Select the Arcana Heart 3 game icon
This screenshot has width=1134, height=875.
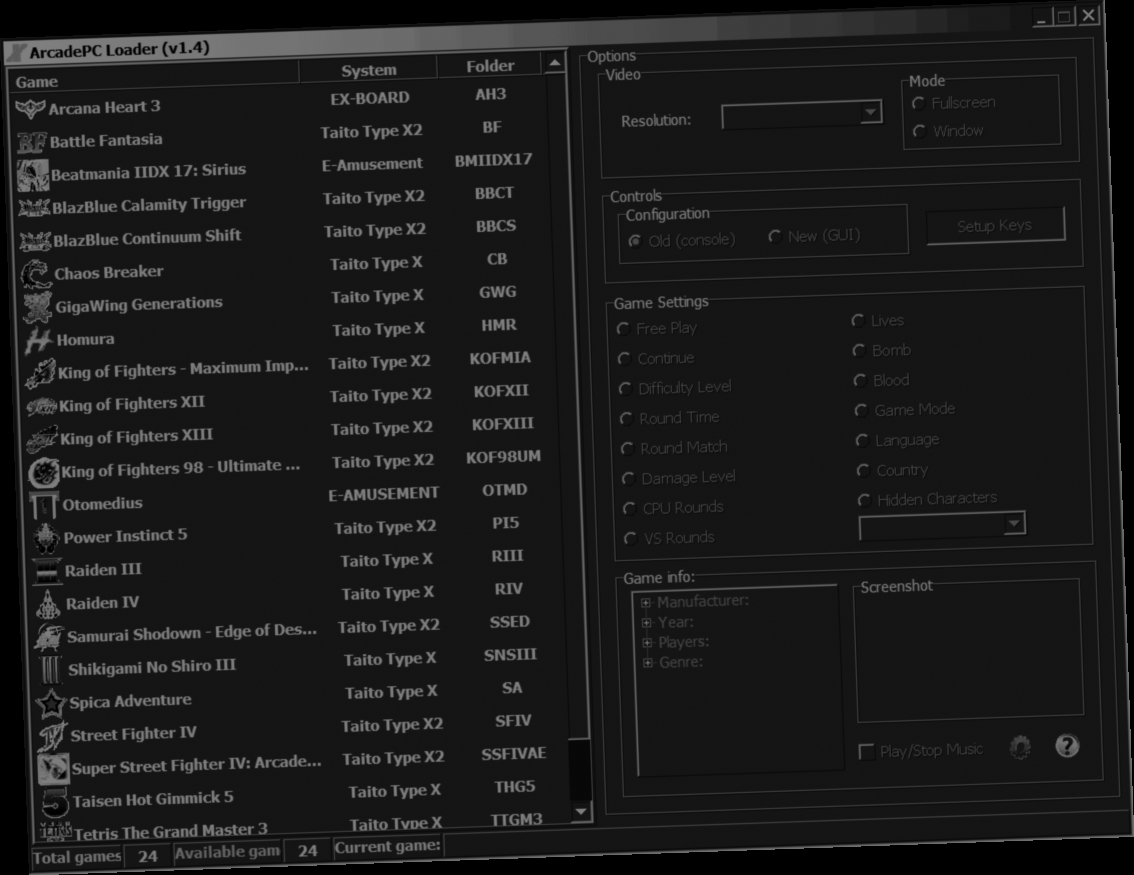[30, 109]
